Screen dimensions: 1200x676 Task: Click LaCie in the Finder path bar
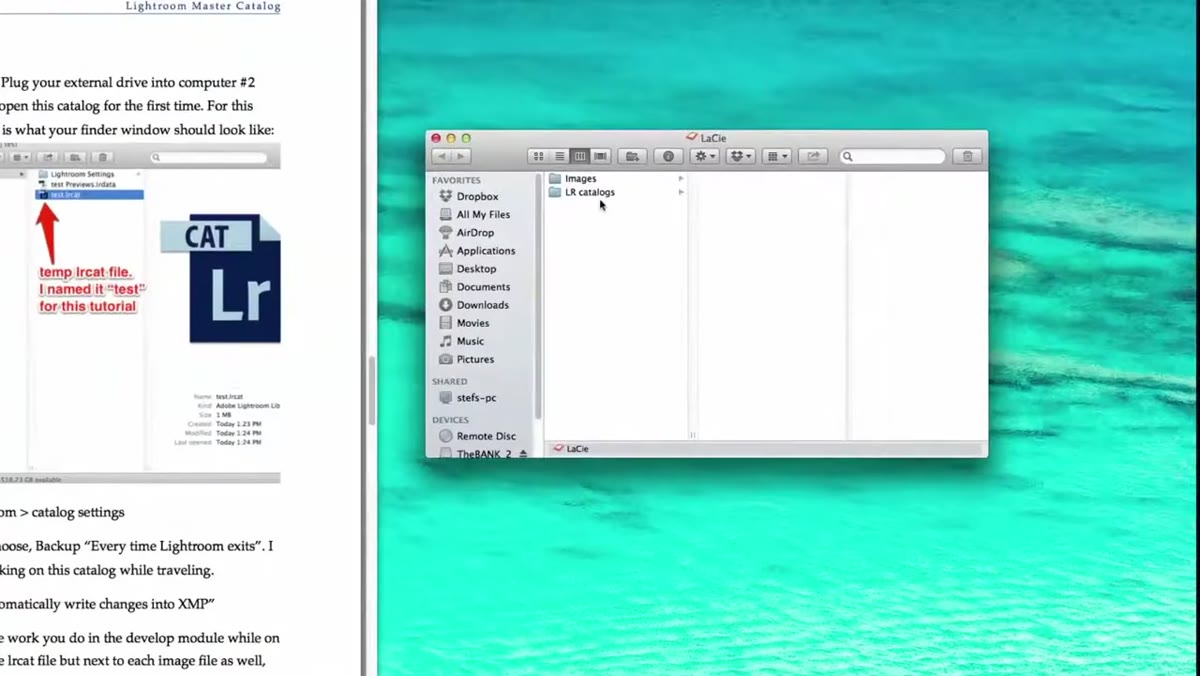point(571,449)
